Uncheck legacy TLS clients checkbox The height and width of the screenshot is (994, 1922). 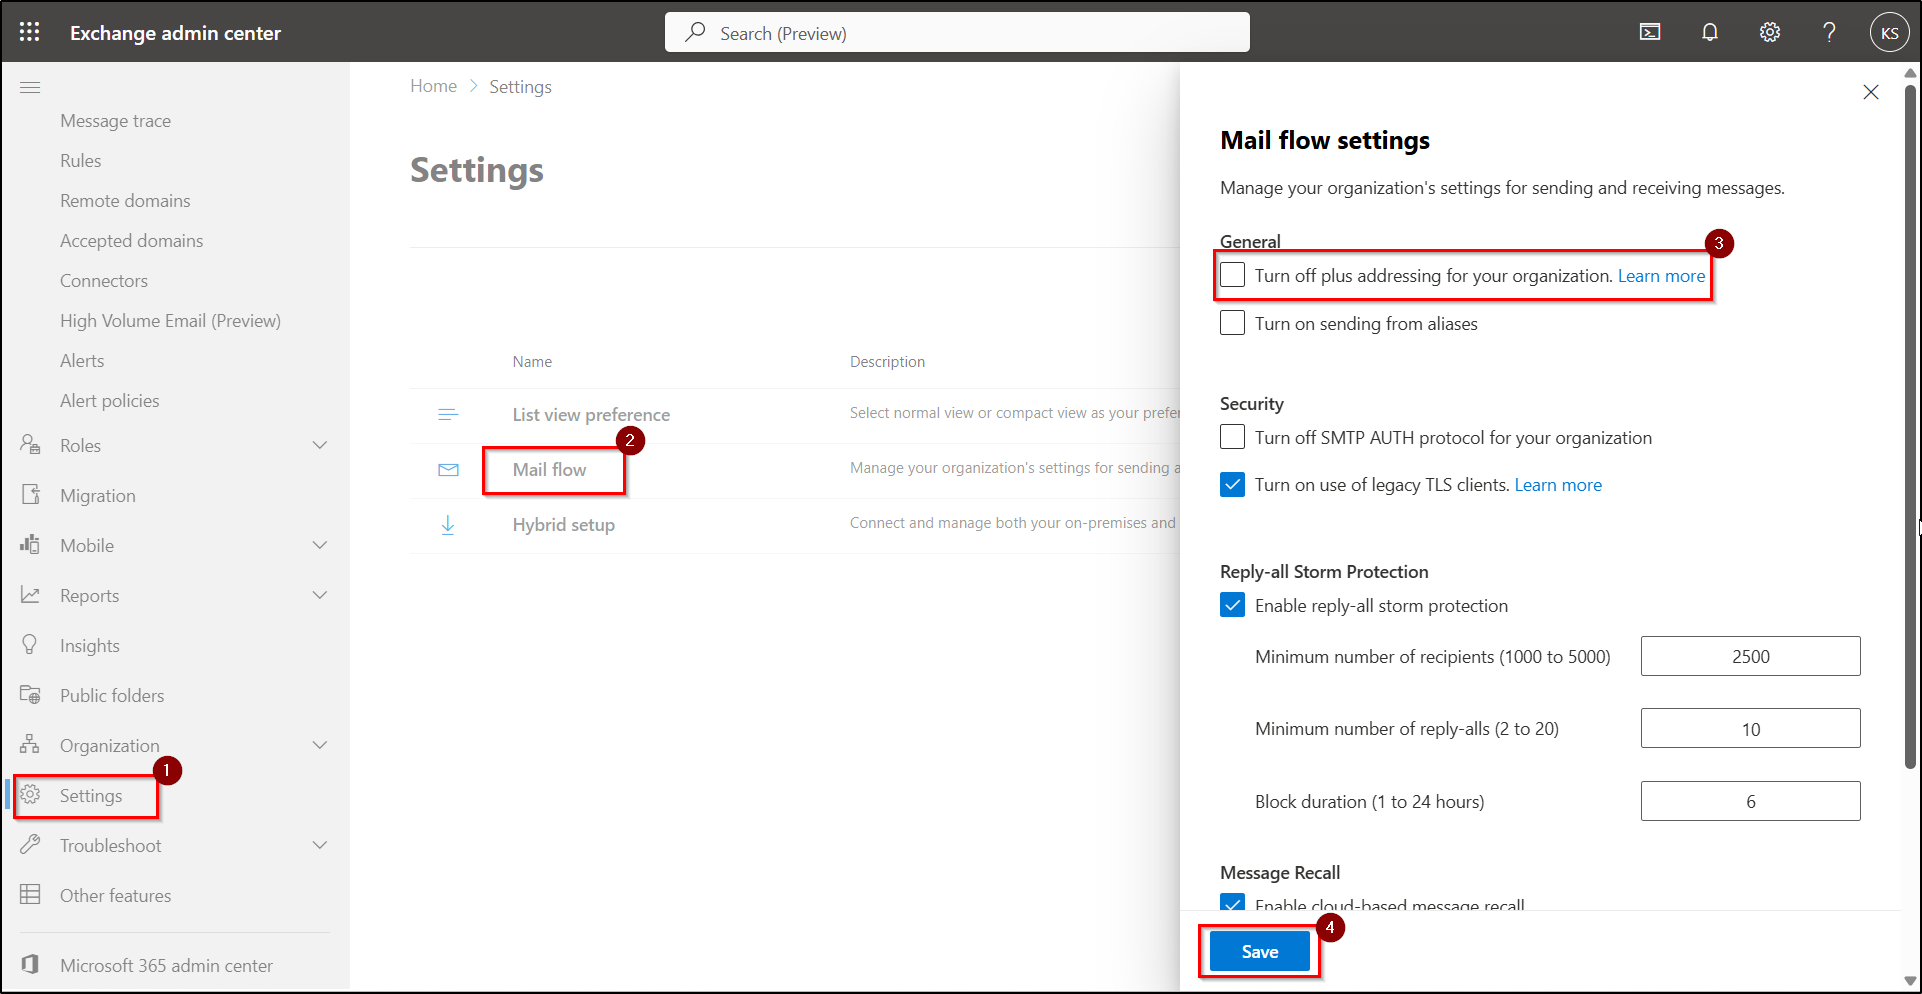coord(1233,485)
